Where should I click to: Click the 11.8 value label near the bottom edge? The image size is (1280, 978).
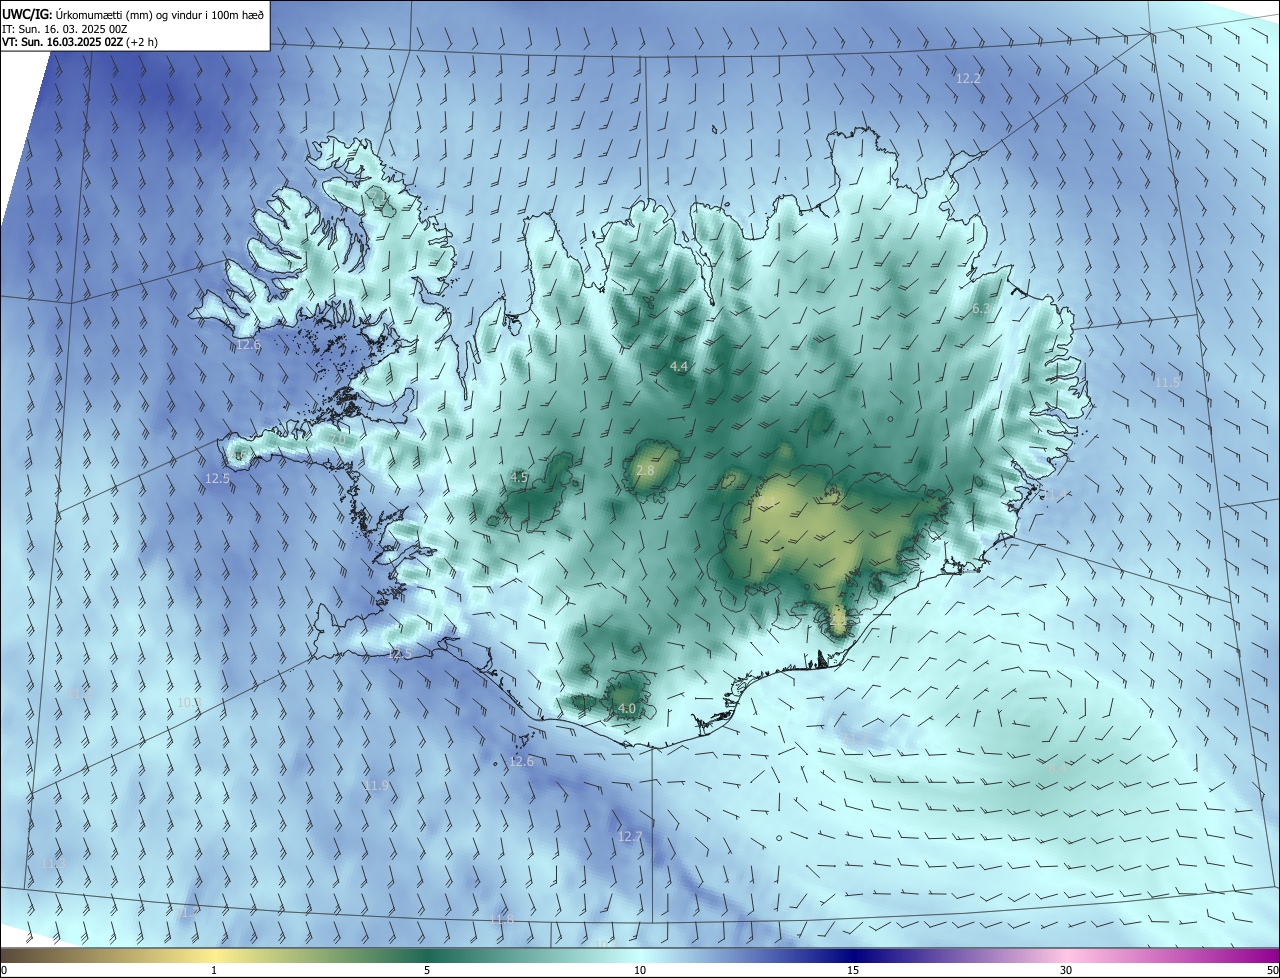(501, 919)
